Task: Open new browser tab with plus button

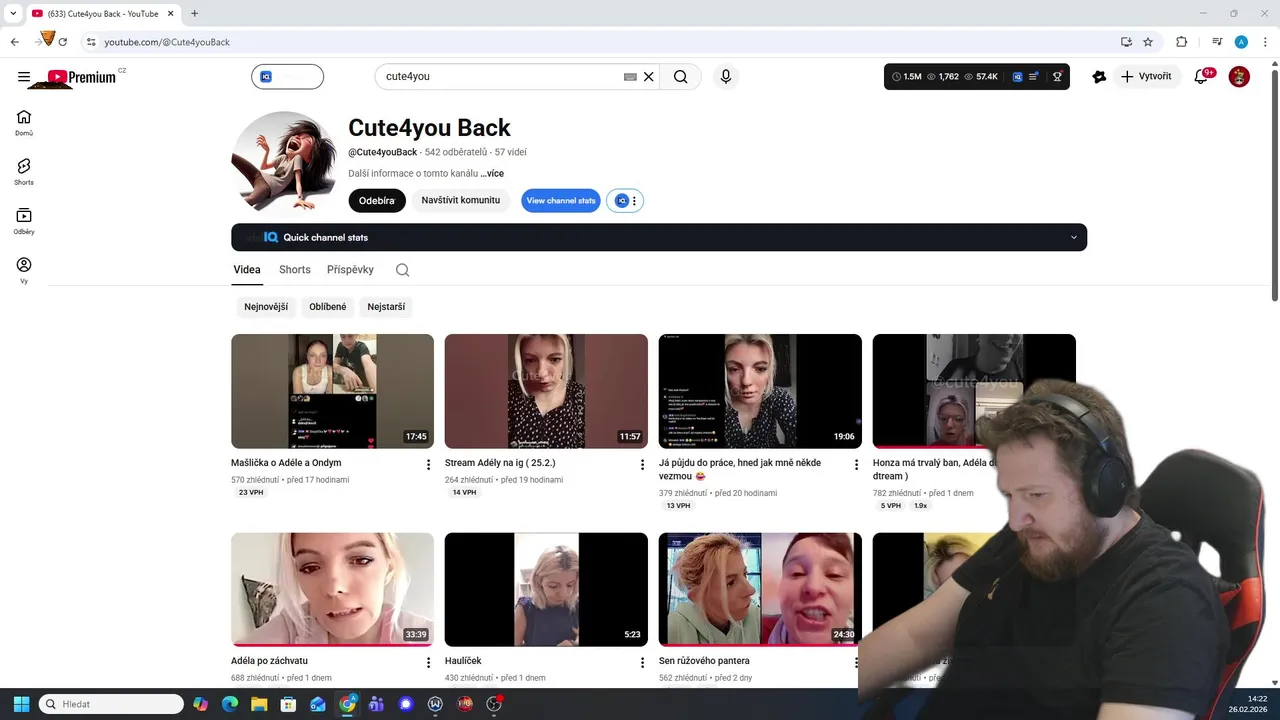Action: pyautogui.click(x=194, y=13)
